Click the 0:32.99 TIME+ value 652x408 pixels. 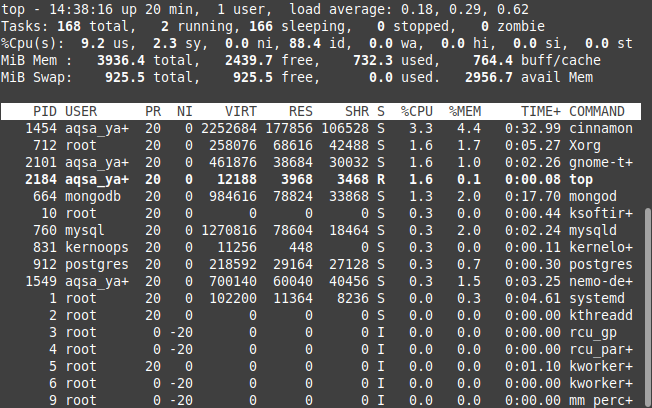pos(533,129)
